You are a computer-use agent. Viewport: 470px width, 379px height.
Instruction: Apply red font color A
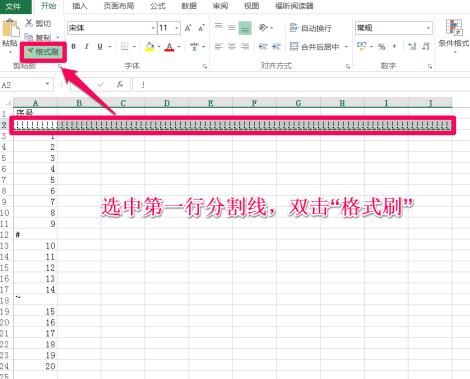169,47
